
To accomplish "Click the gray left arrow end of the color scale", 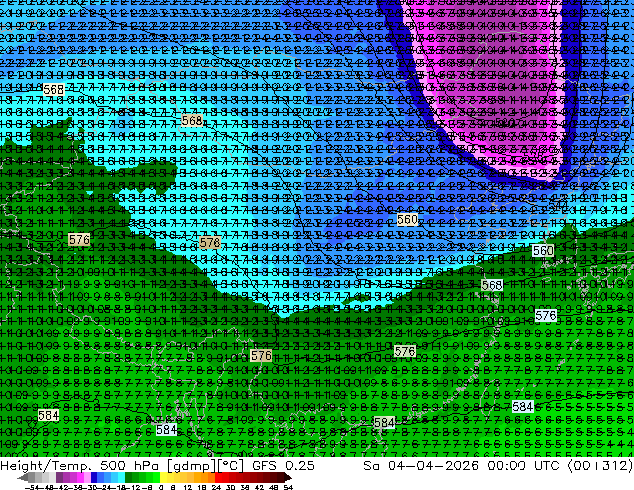I will pyautogui.click(x=23, y=477).
